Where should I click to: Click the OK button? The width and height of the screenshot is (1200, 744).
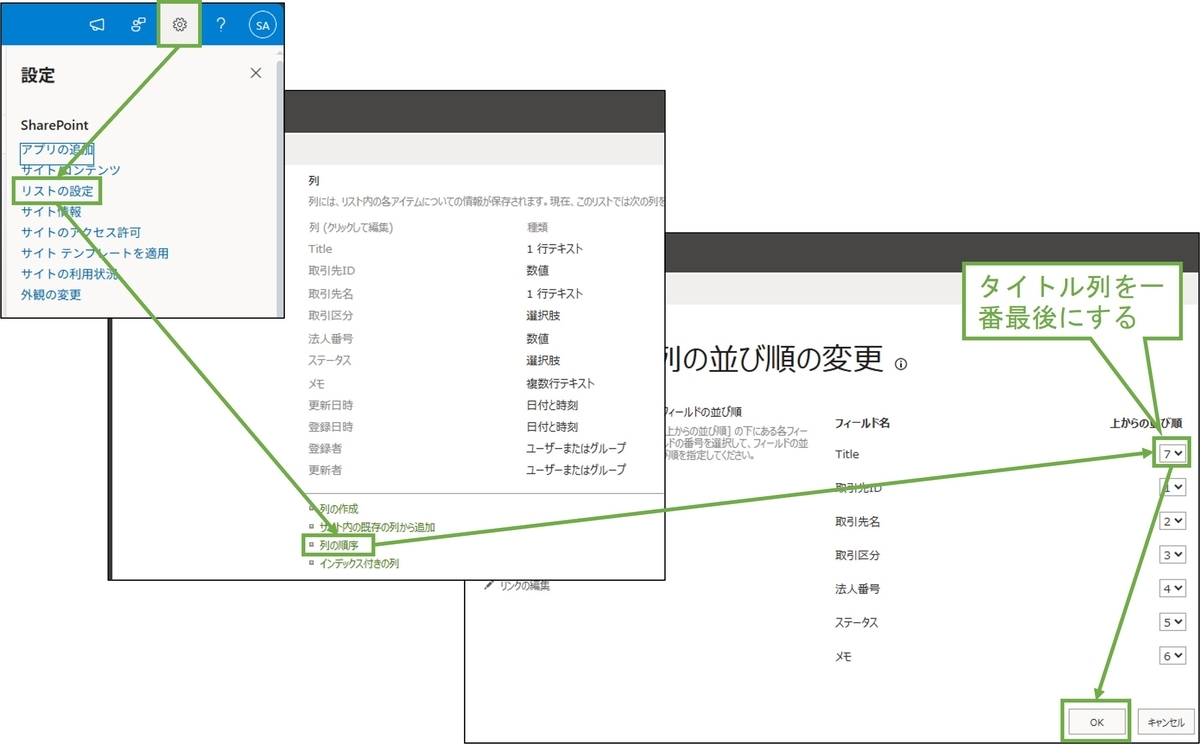click(1096, 721)
